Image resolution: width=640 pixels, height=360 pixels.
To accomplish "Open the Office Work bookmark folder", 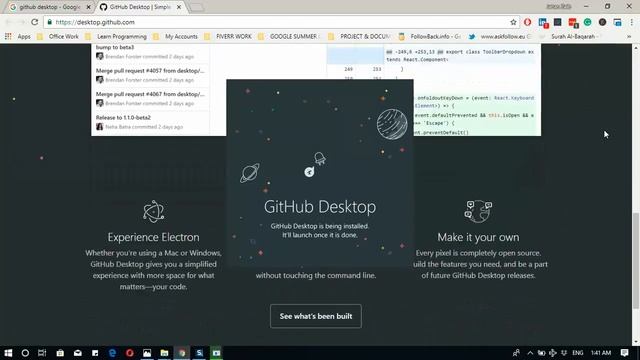I will pos(58,36).
